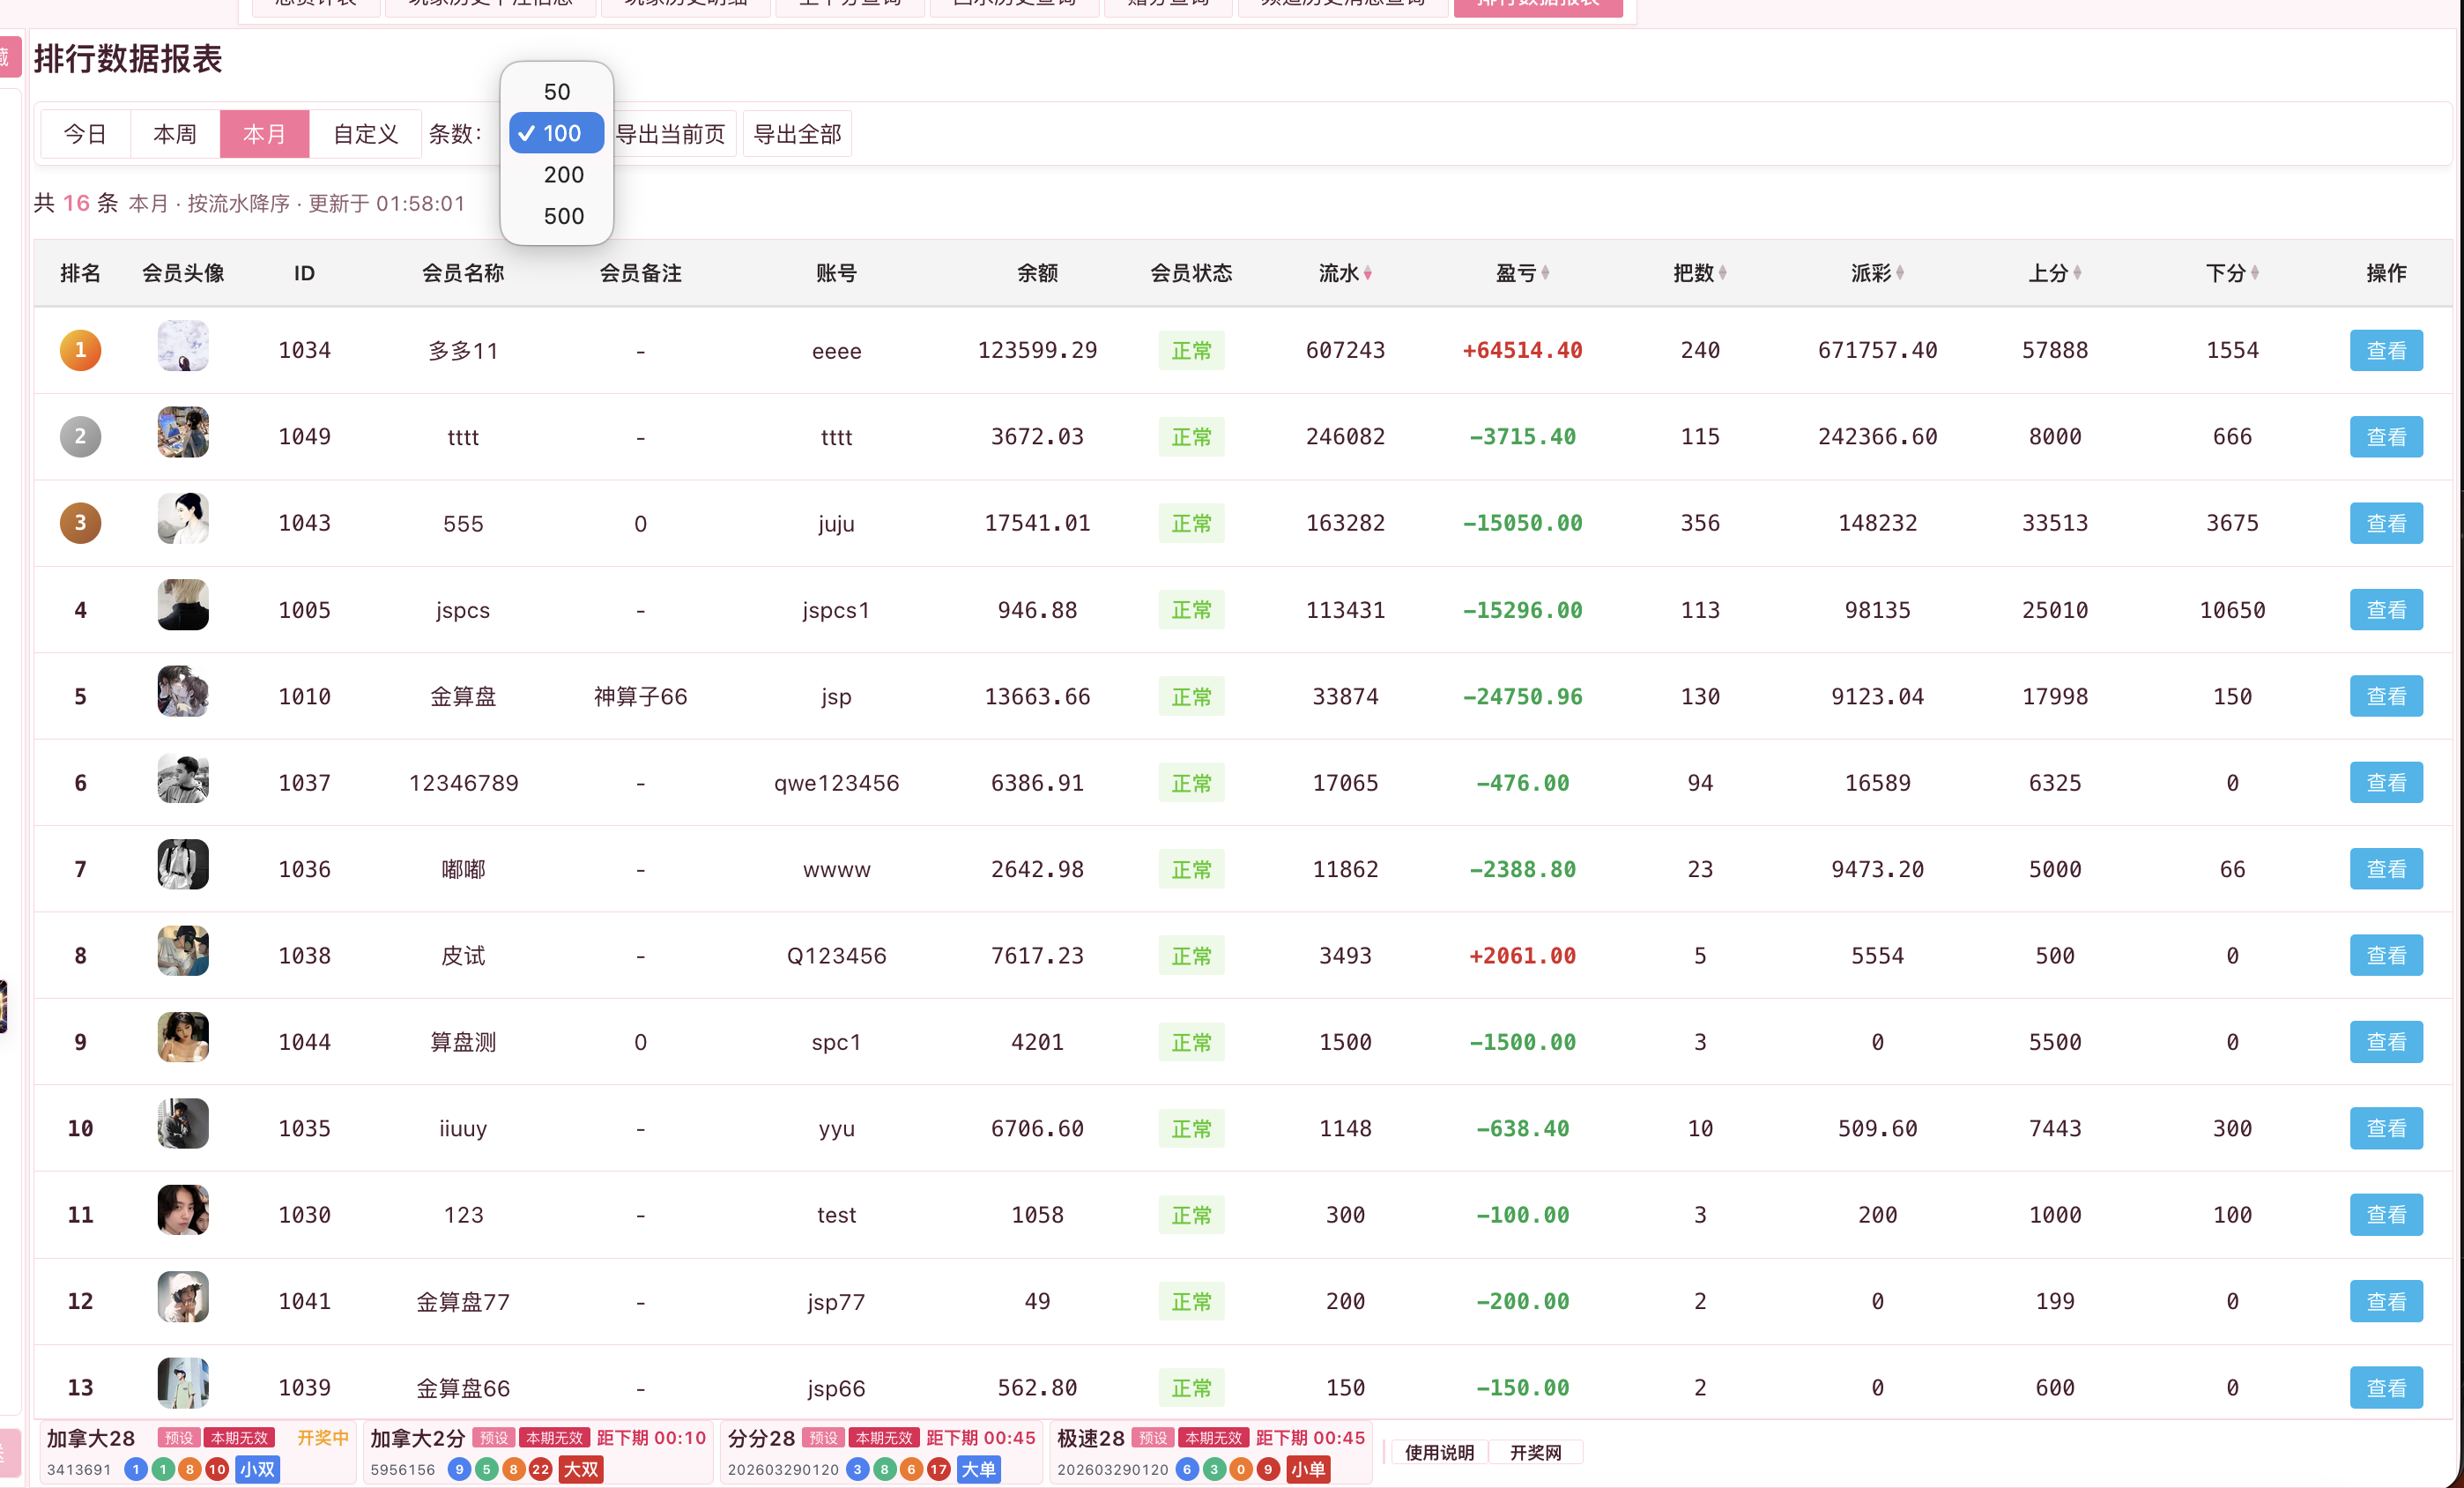Screen dimensions: 2464x1488
Task: Select 50 in the count dropdown
Action: tap(557, 92)
